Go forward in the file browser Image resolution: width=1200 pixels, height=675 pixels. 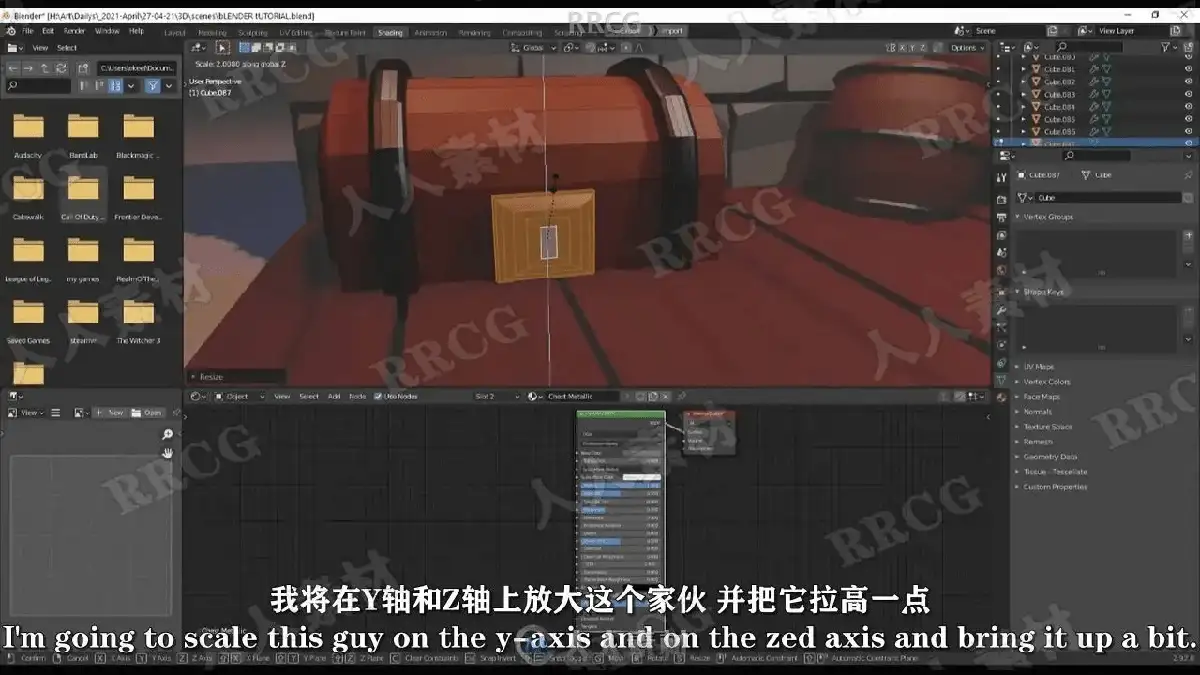click(28, 67)
